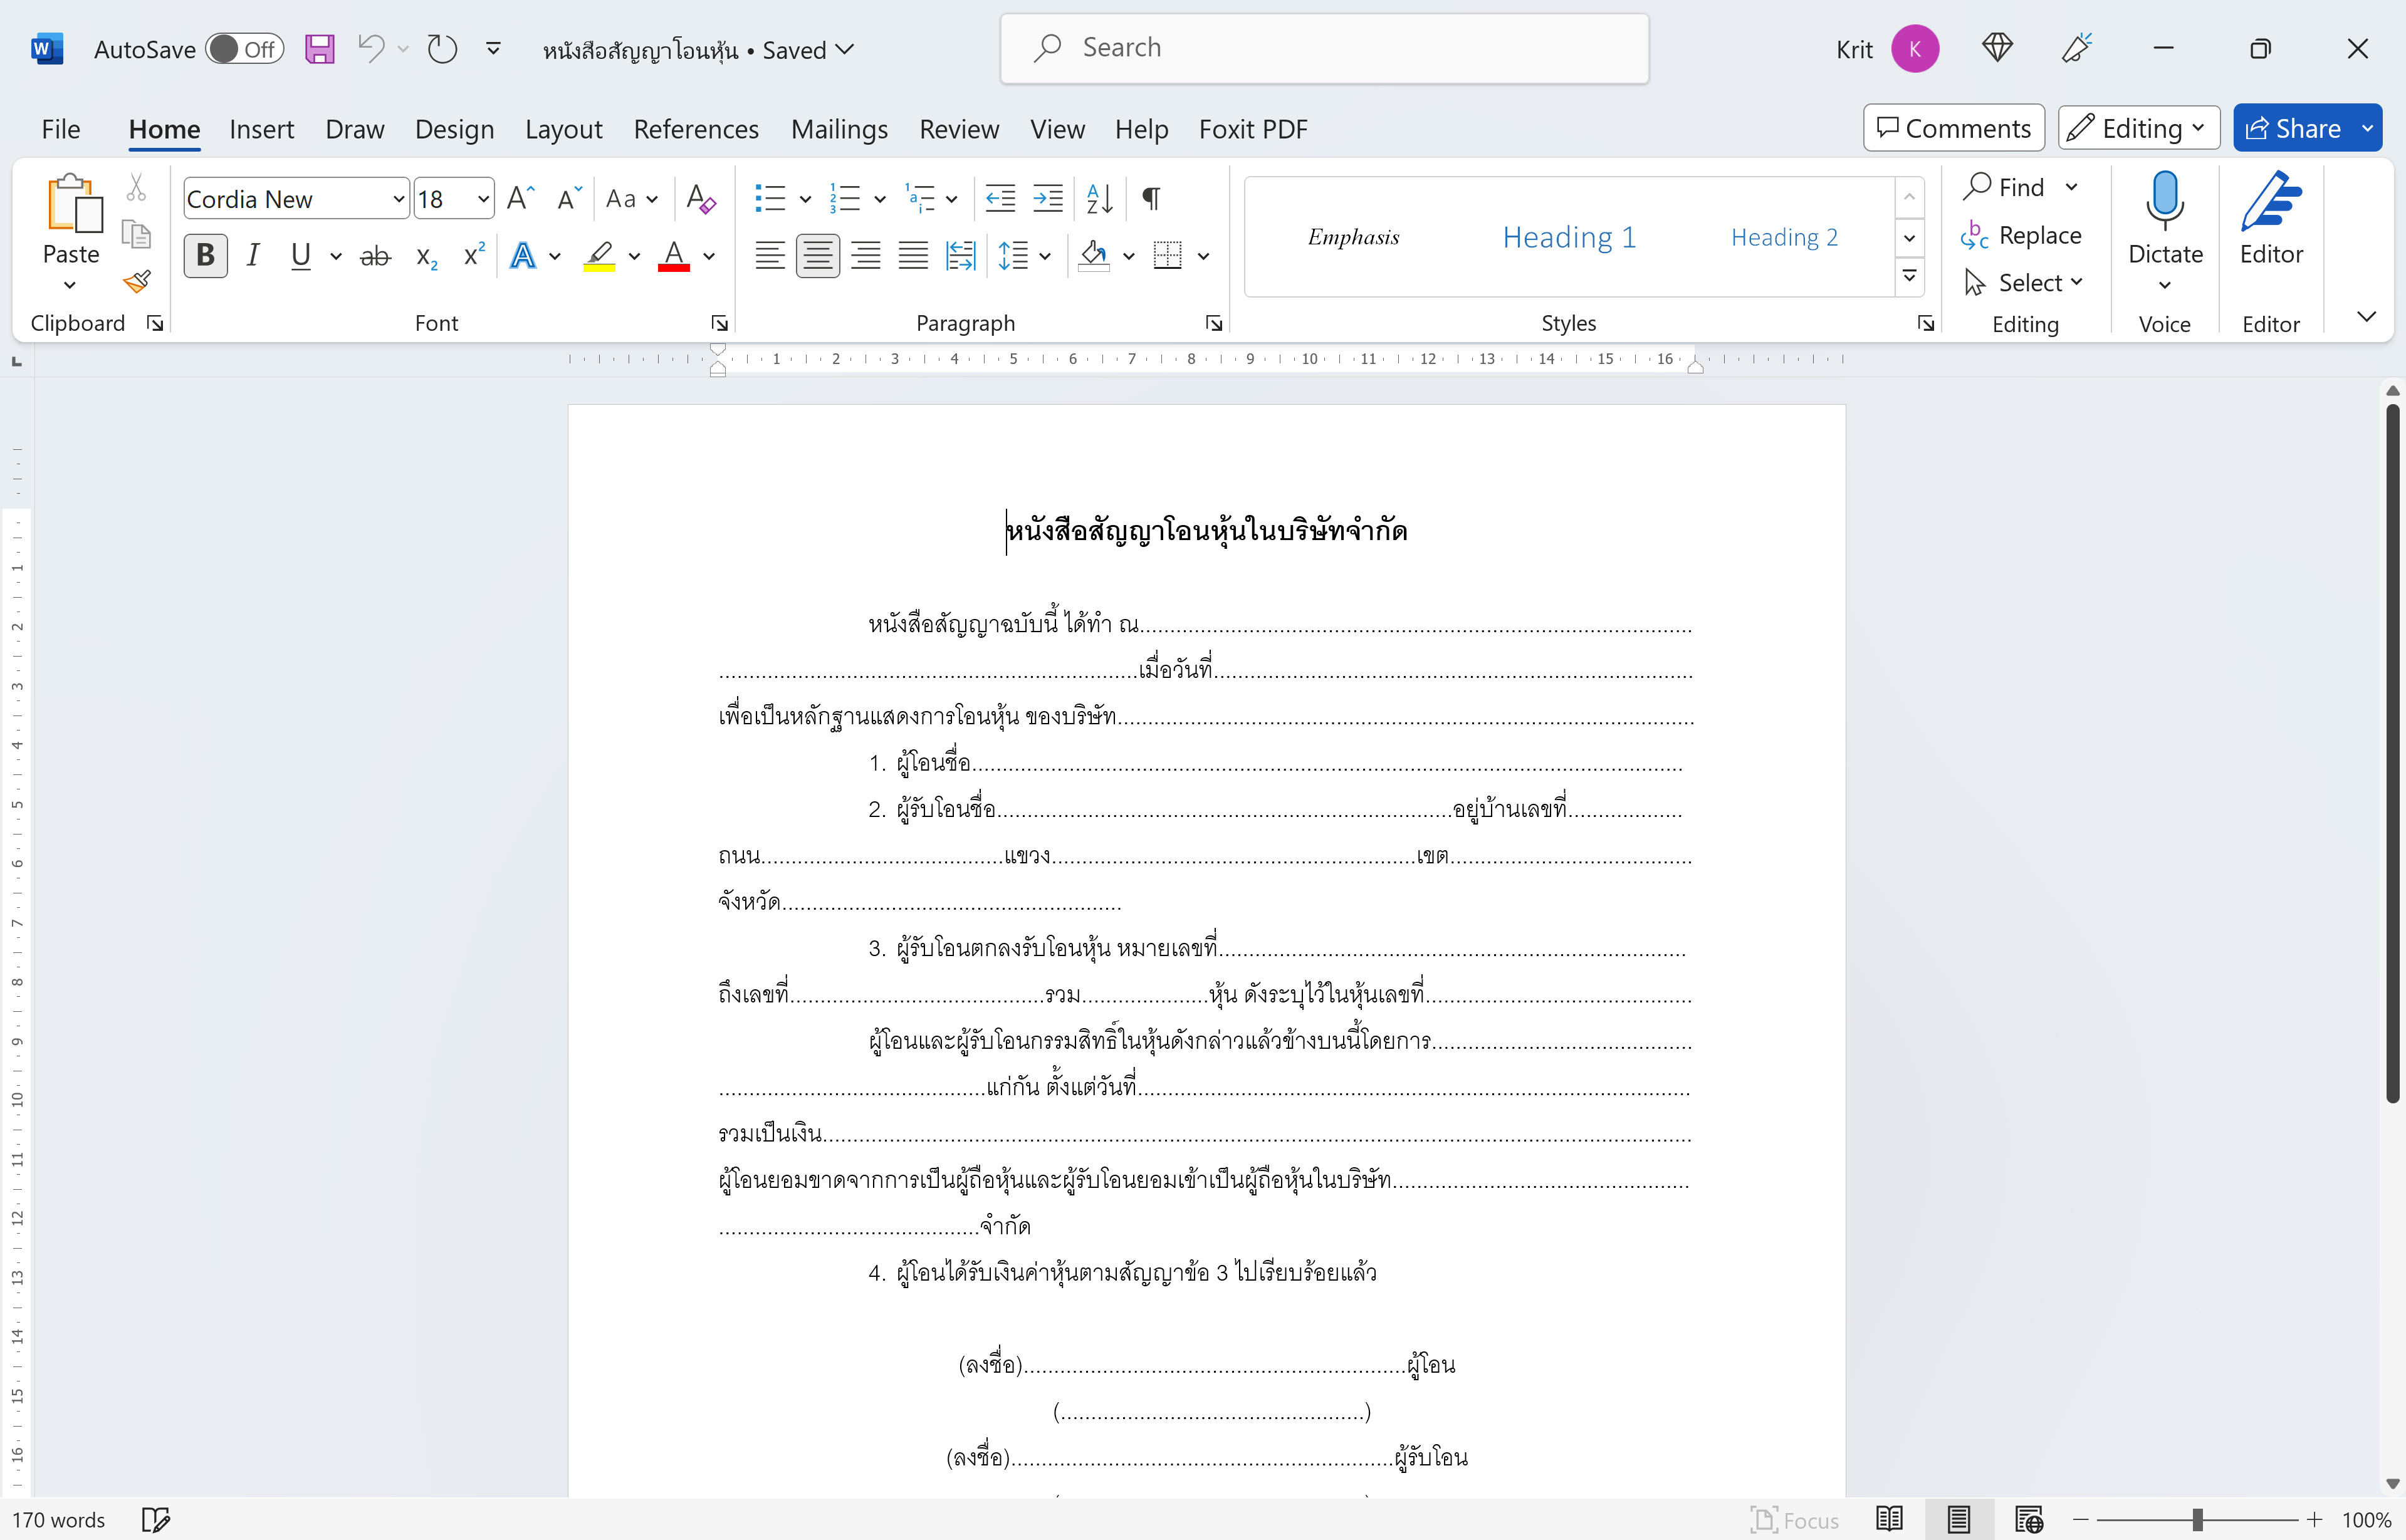Viewport: 2406px width, 1540px height.
Task: Click the Undo arrow icon
Action: click(371, 48)
